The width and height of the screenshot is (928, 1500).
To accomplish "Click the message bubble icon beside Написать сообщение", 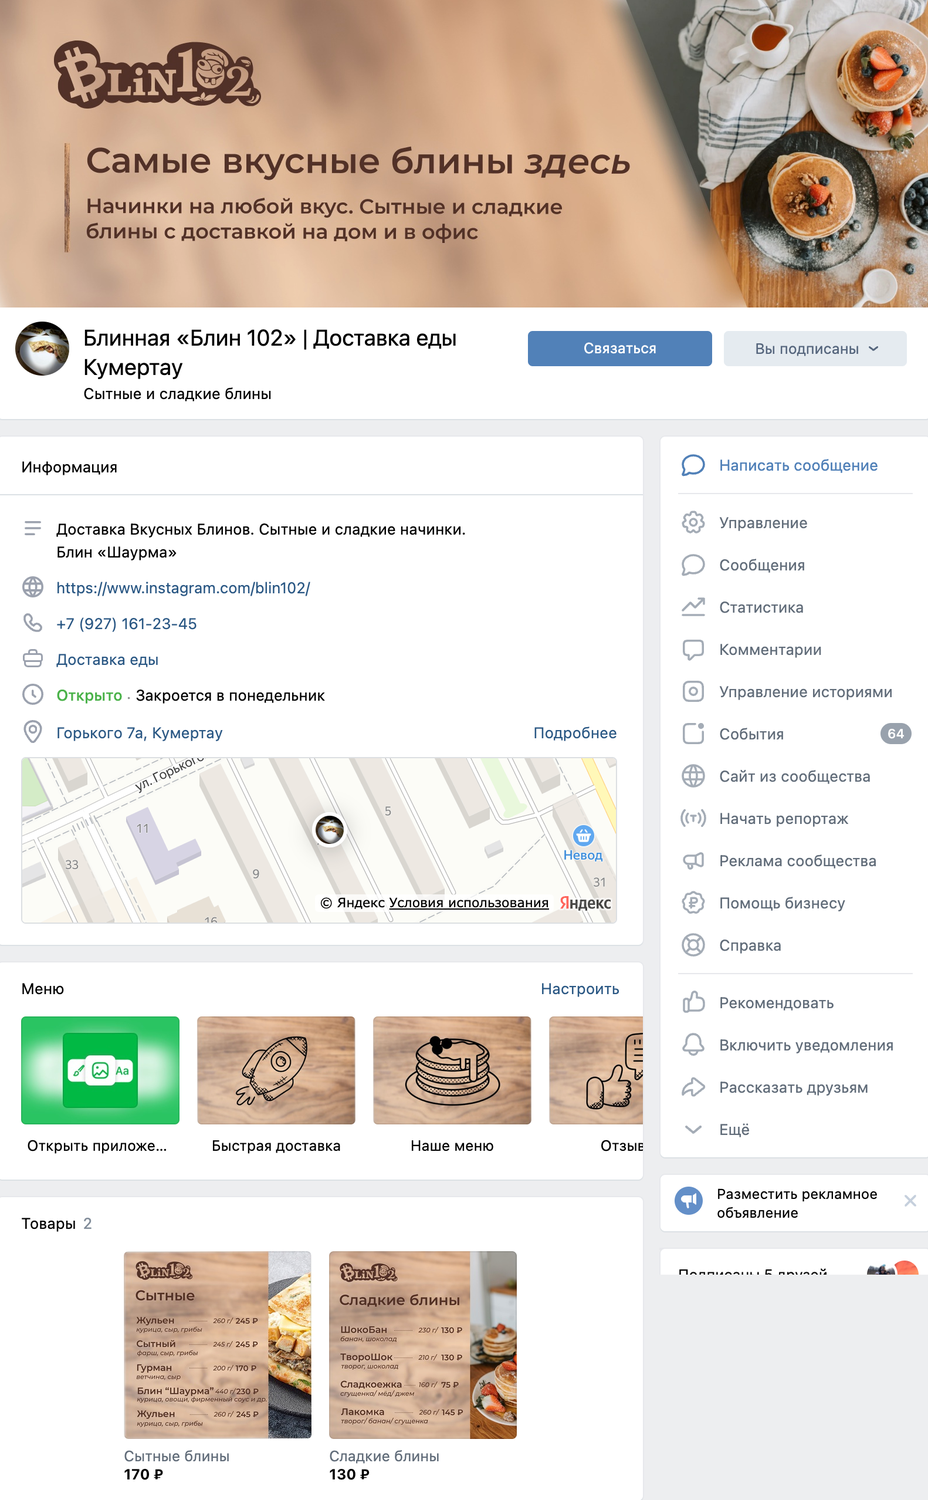I will pos(693,465).
